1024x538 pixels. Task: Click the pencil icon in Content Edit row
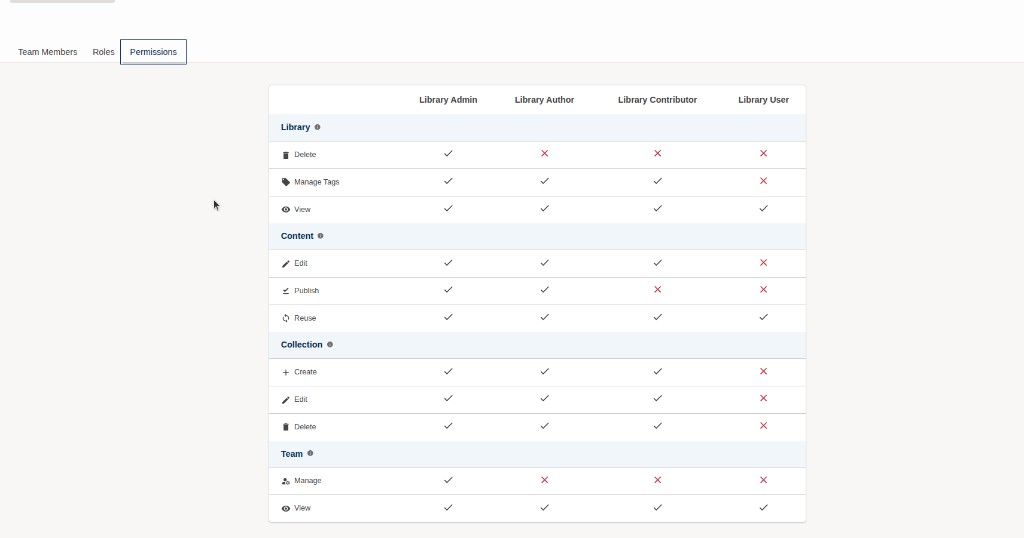pos(285,264)
